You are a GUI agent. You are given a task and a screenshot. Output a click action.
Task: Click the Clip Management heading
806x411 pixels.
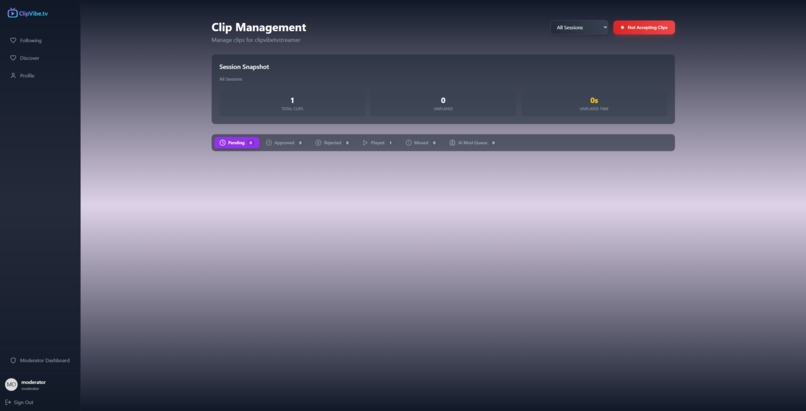pos(259,27)
